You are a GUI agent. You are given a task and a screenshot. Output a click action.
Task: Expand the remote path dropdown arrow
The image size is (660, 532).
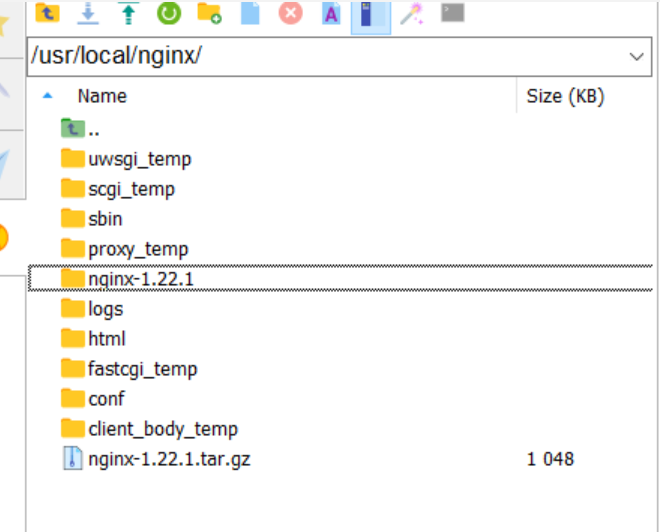pyautogui.click(x=637, y=56)
